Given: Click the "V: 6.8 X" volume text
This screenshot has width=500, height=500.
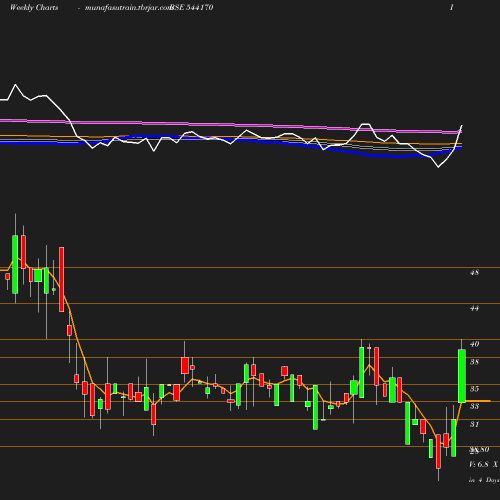Looking at the screenshot, I should coord(483,464).
